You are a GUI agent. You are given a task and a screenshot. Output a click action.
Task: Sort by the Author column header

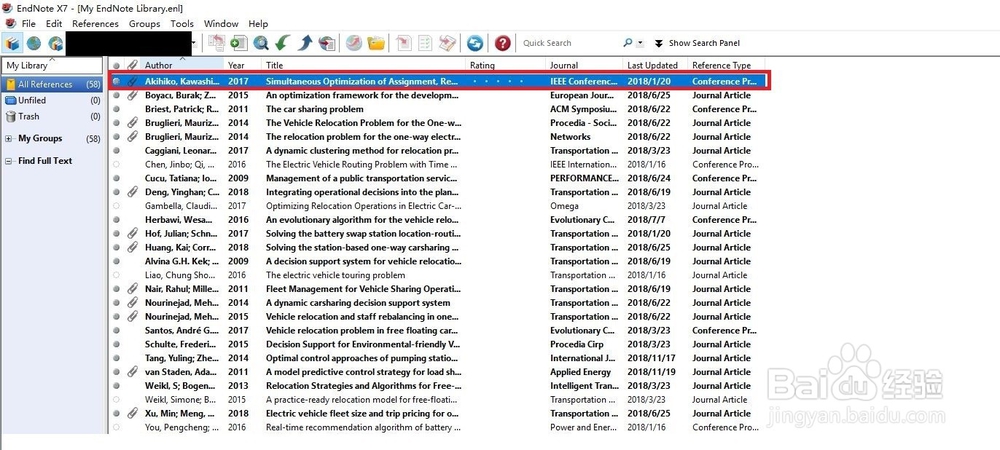pos(182,65)
